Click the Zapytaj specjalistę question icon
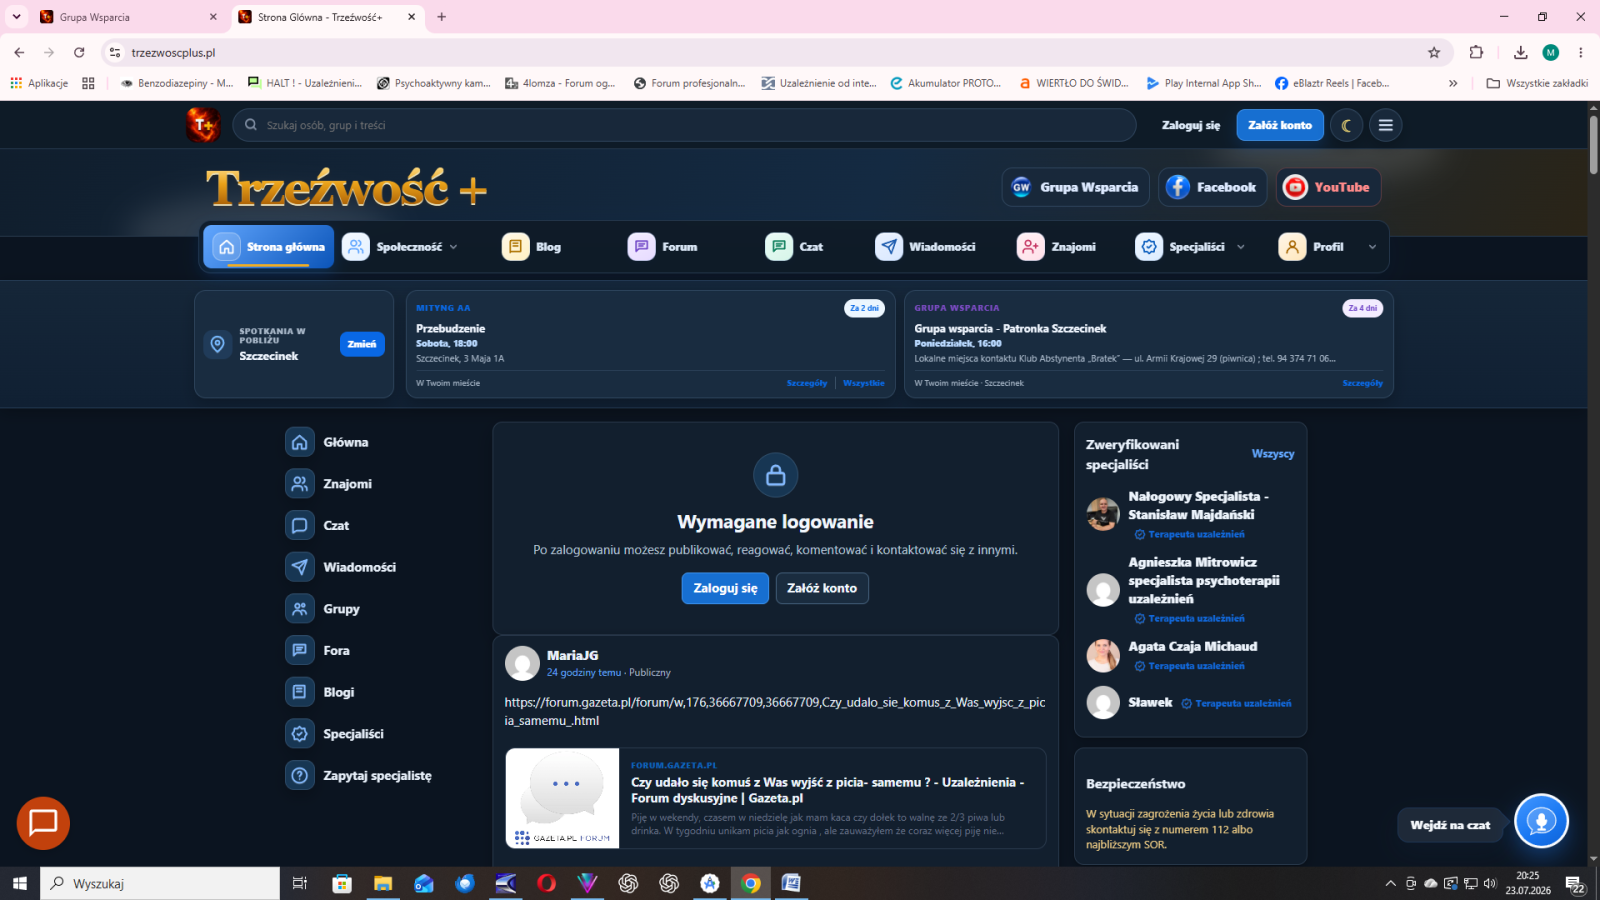1600x900 pixels. click(x=300, y=775)
